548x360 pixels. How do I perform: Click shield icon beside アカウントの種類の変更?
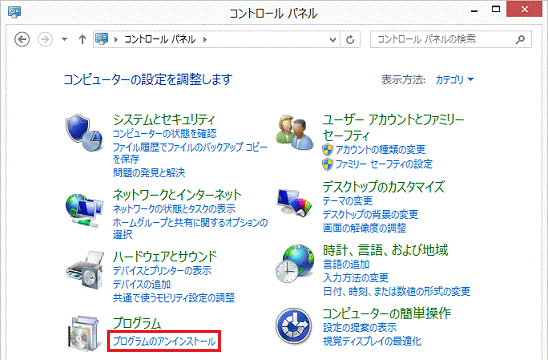coord(327,150)
